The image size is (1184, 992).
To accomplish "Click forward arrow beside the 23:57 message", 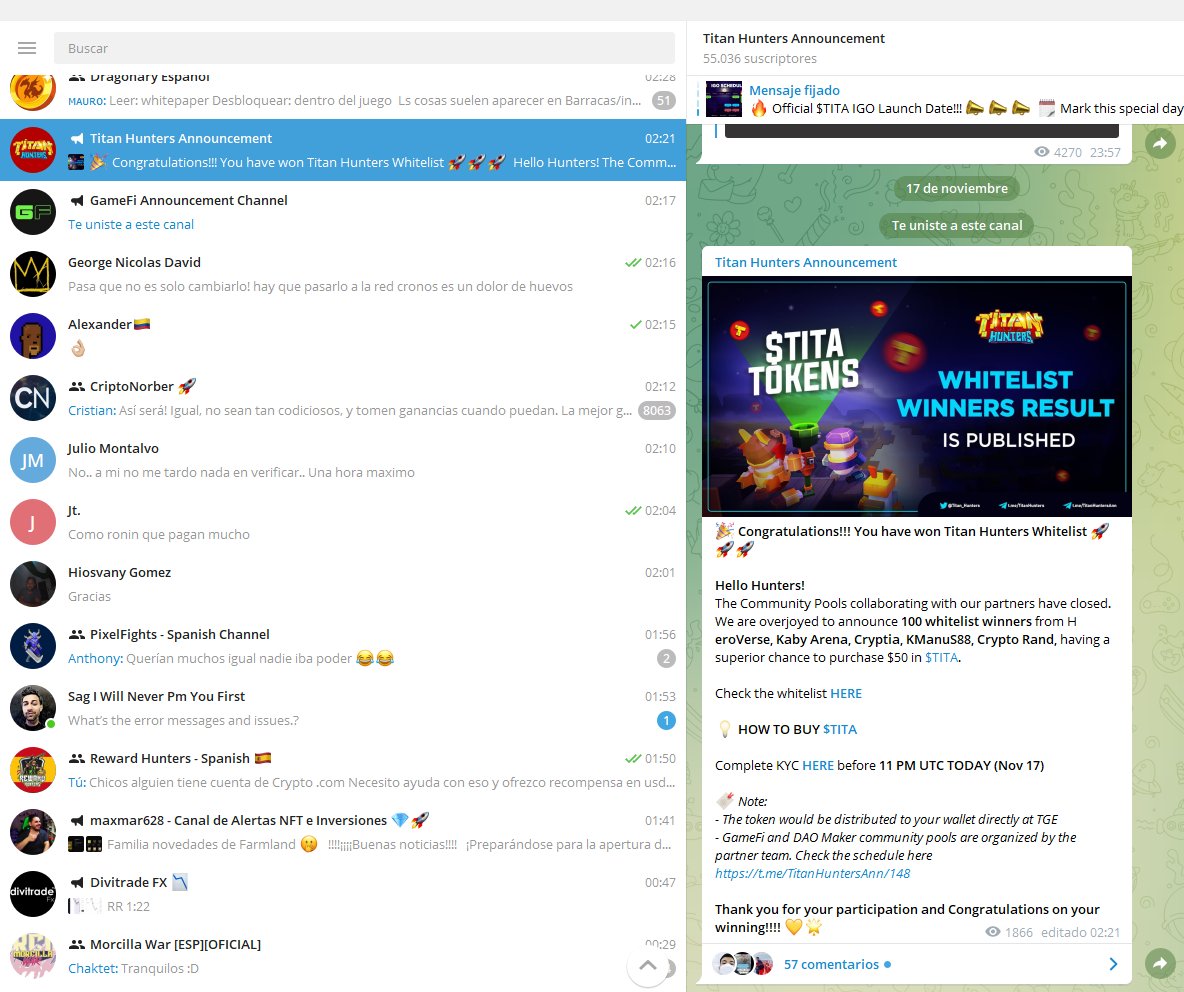I will tap(1160, 143).
